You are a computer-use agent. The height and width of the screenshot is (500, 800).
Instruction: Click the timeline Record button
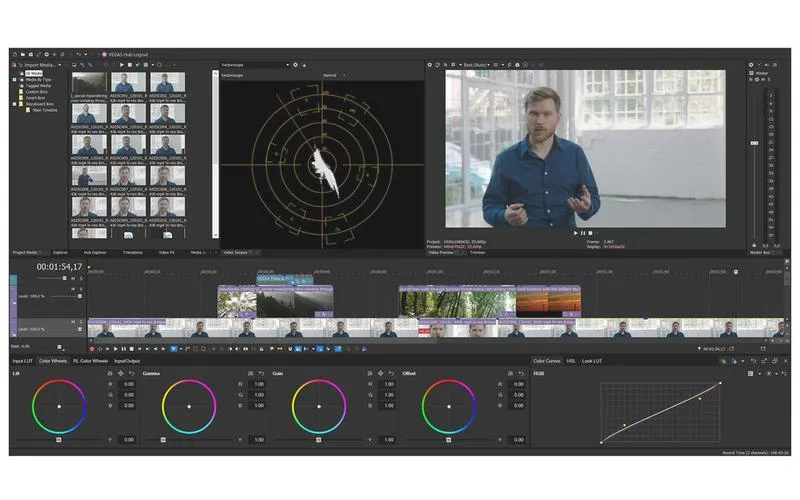92,349
